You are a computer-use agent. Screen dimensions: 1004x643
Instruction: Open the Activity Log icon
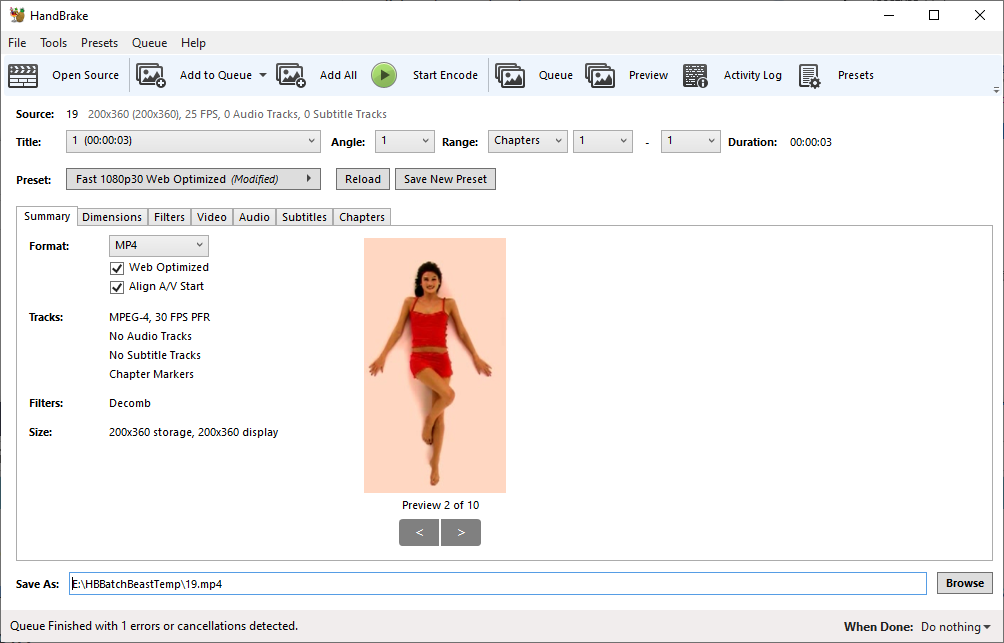696,76
